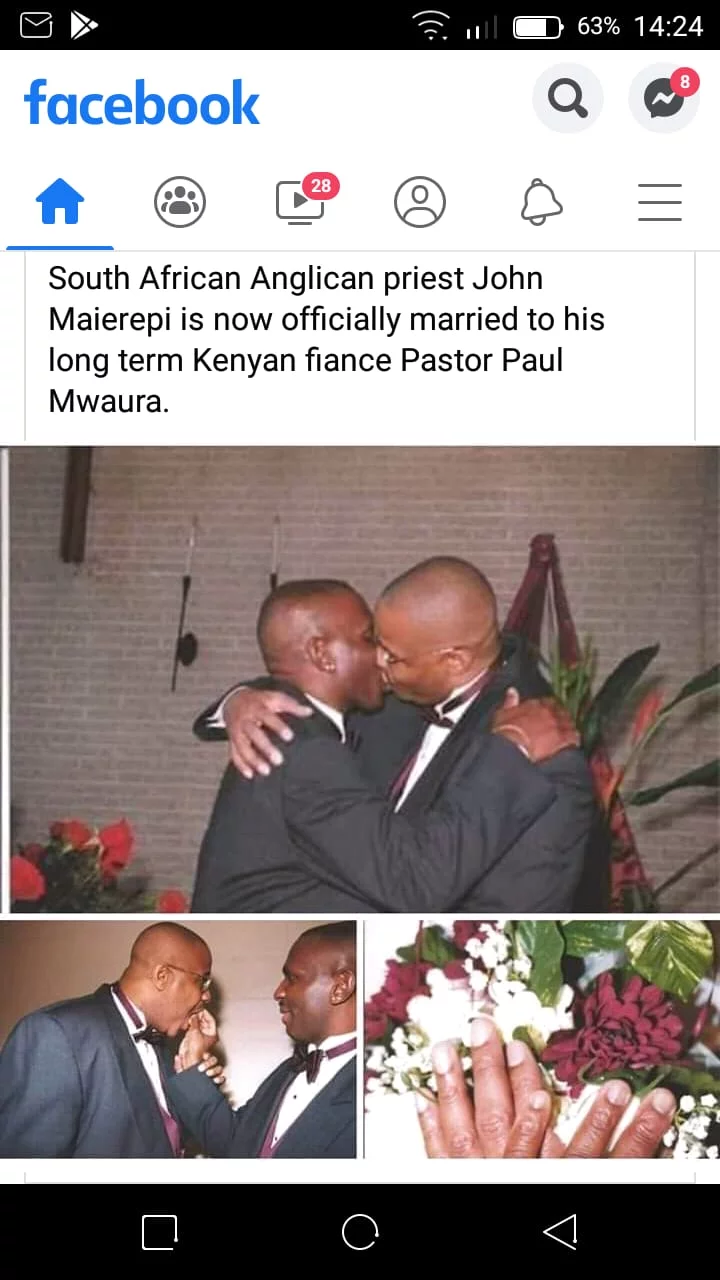Image resolution: width=720 pixels, height=1280 pixels.
Task: Tap the mail notification icon in status bar
Action: tap(36, 25)
